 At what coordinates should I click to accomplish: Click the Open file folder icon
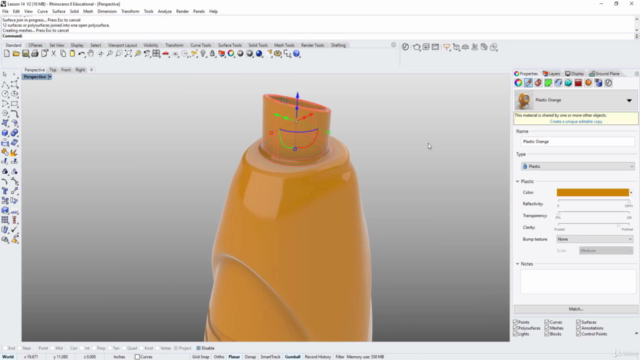coord(16,53)
